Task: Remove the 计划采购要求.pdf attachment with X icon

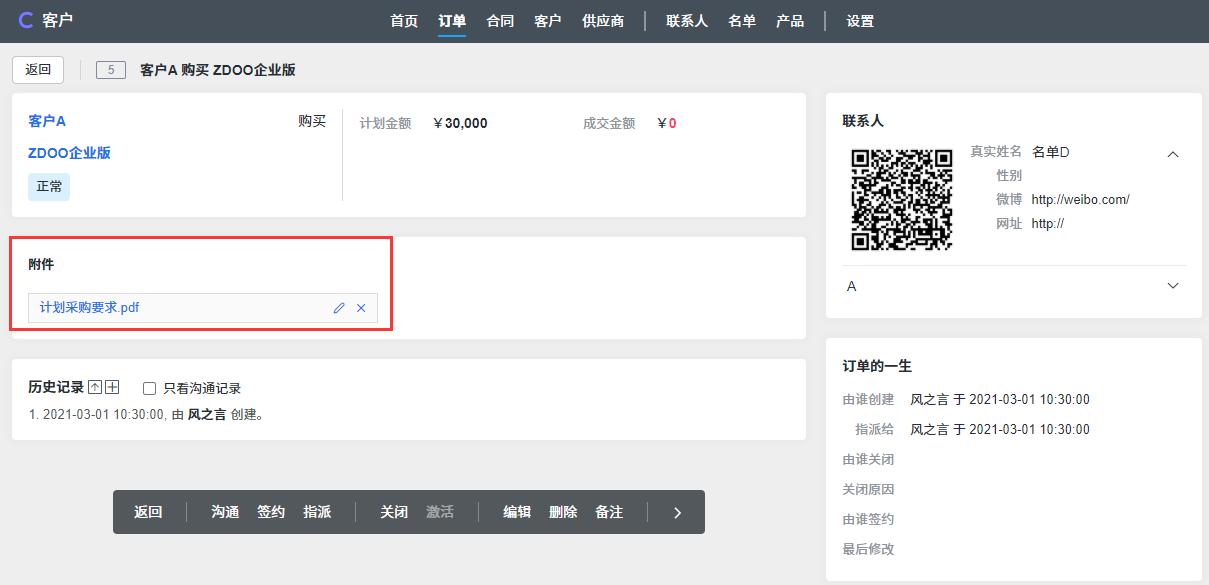Action: click(361, 308)
